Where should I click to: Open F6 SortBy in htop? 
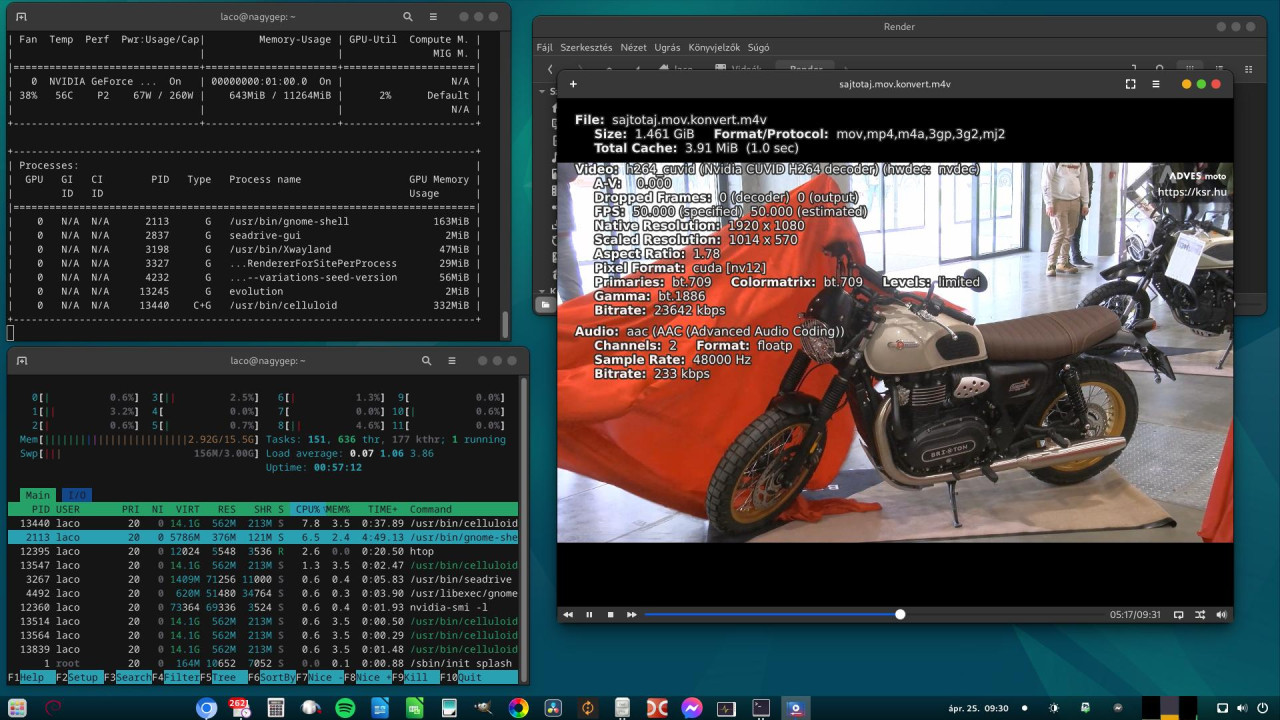click(272, 677)
